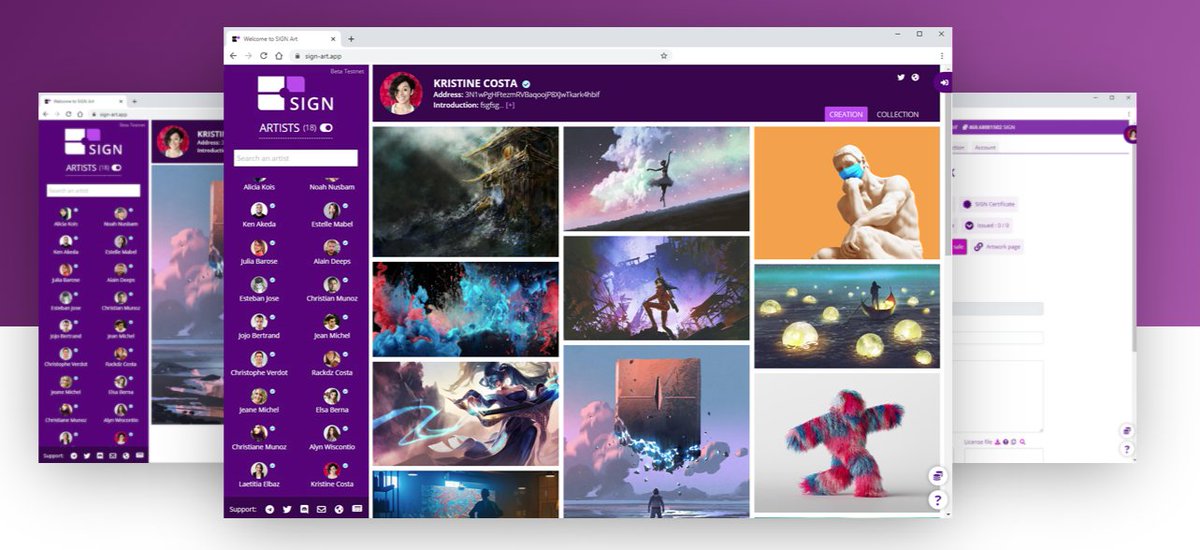The width and height of the screenshot is (1200, 550).
Task: Open website globe icon in front window footer
Action: (x=339, y=509)
